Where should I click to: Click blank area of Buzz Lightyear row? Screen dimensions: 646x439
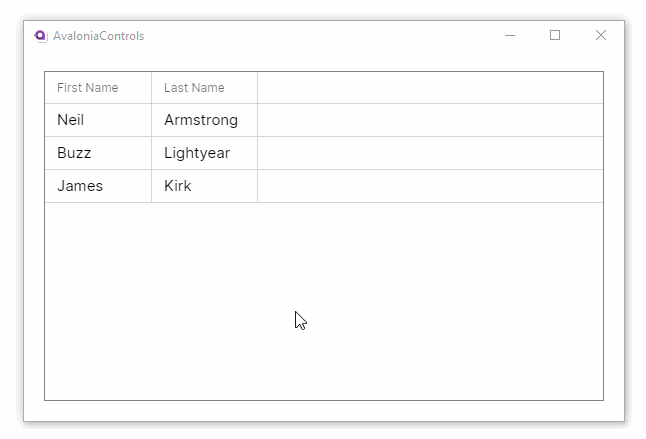(x=430, y=153)
